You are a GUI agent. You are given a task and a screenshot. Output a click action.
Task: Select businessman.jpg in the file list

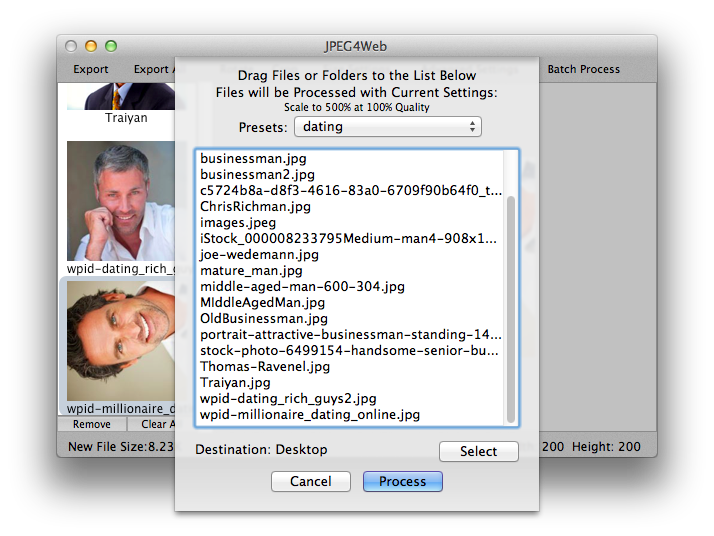pos(351,158)
